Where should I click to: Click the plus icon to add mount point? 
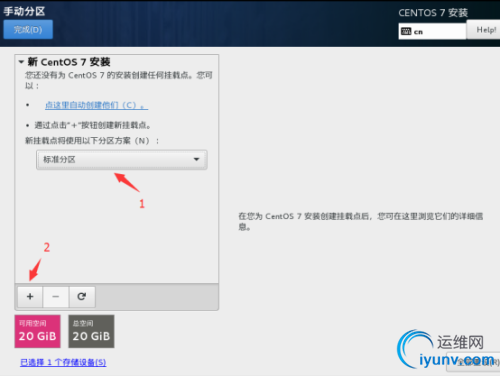click(x=30, y=296)
